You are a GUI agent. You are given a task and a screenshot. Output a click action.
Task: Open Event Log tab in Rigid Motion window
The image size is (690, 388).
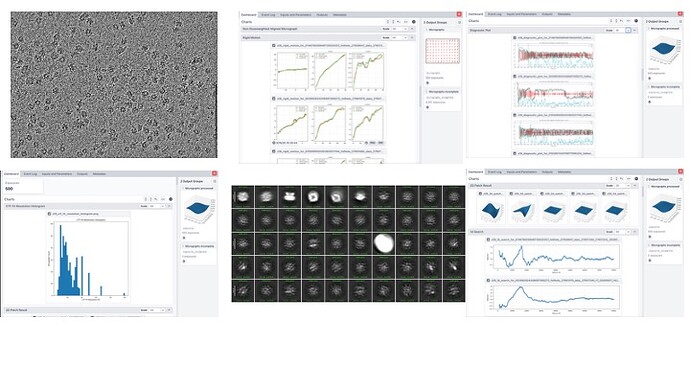click(268, 15)
